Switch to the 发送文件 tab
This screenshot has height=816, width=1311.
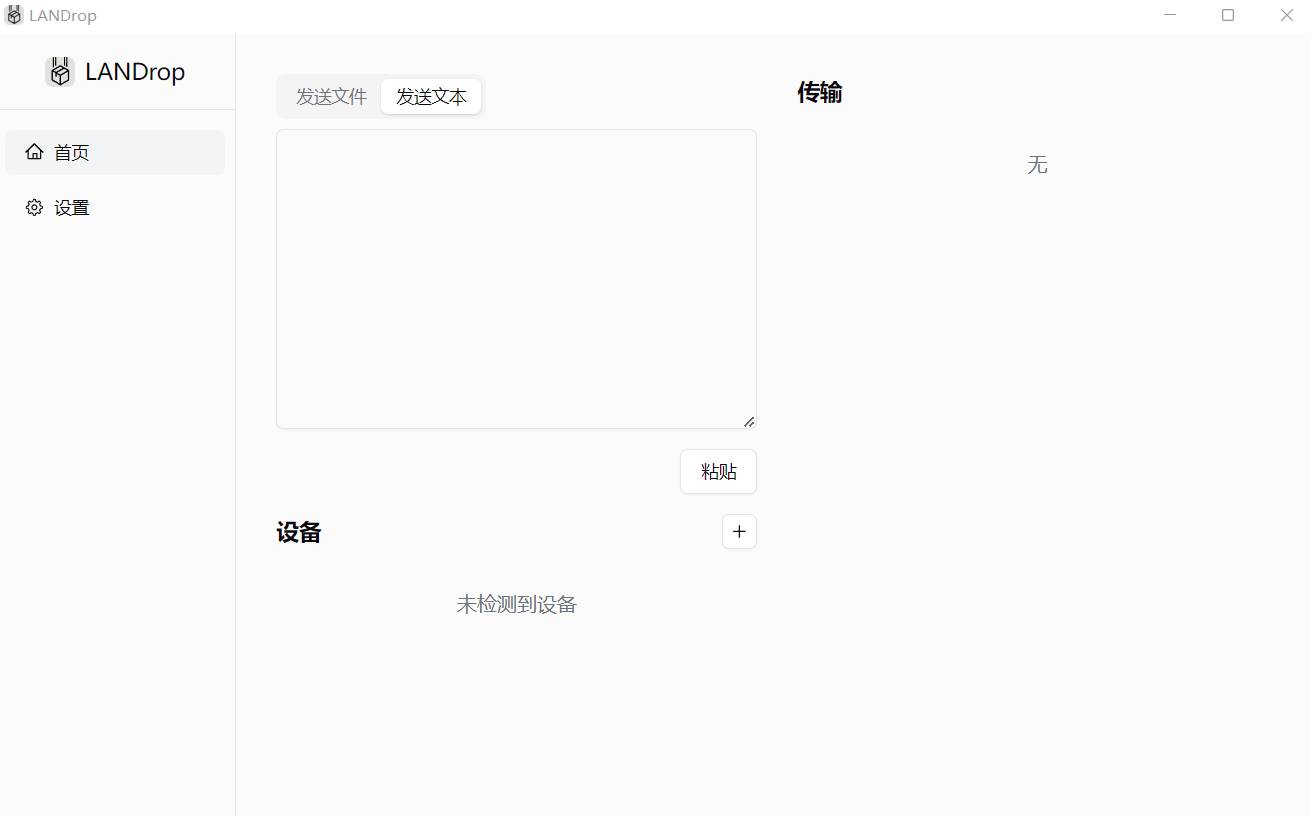[x=331, y=97]
